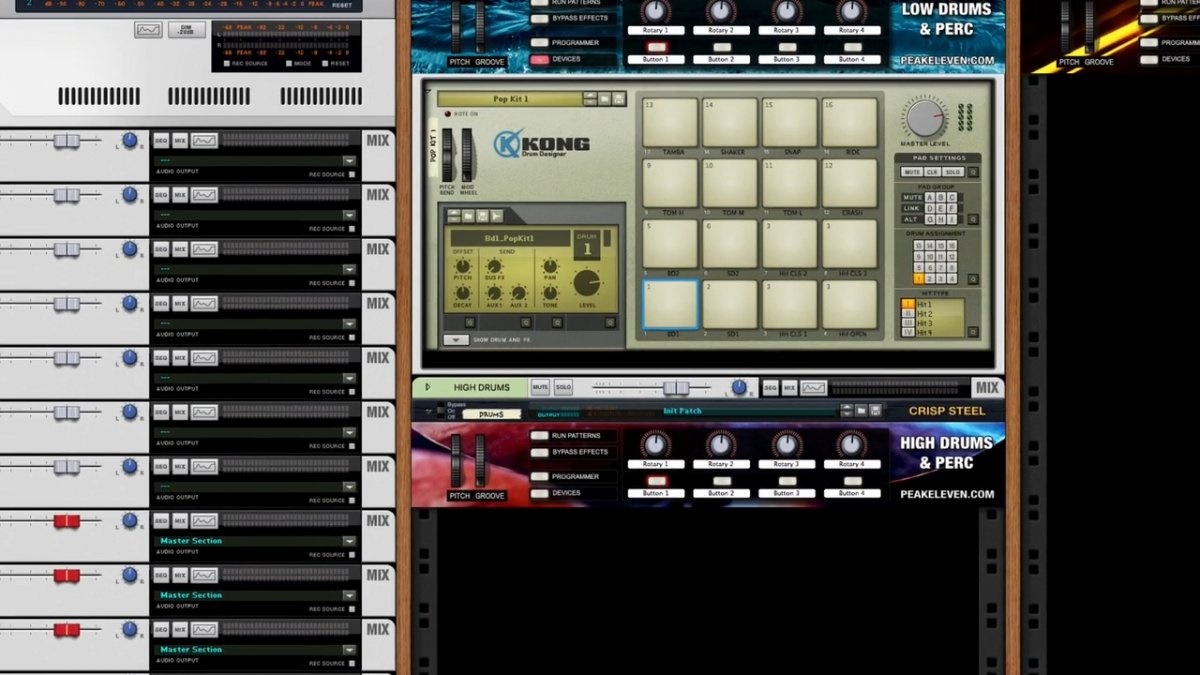This screenshot has width=1200, height=675.
Task: Browse patches in the Init Patch combinator
Action: pos(861,410)
